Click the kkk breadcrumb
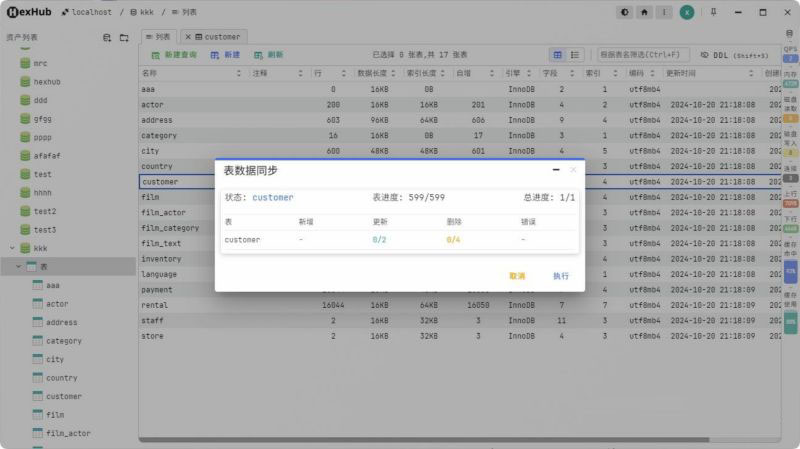The image size is (800, 449). coord(142,12)
